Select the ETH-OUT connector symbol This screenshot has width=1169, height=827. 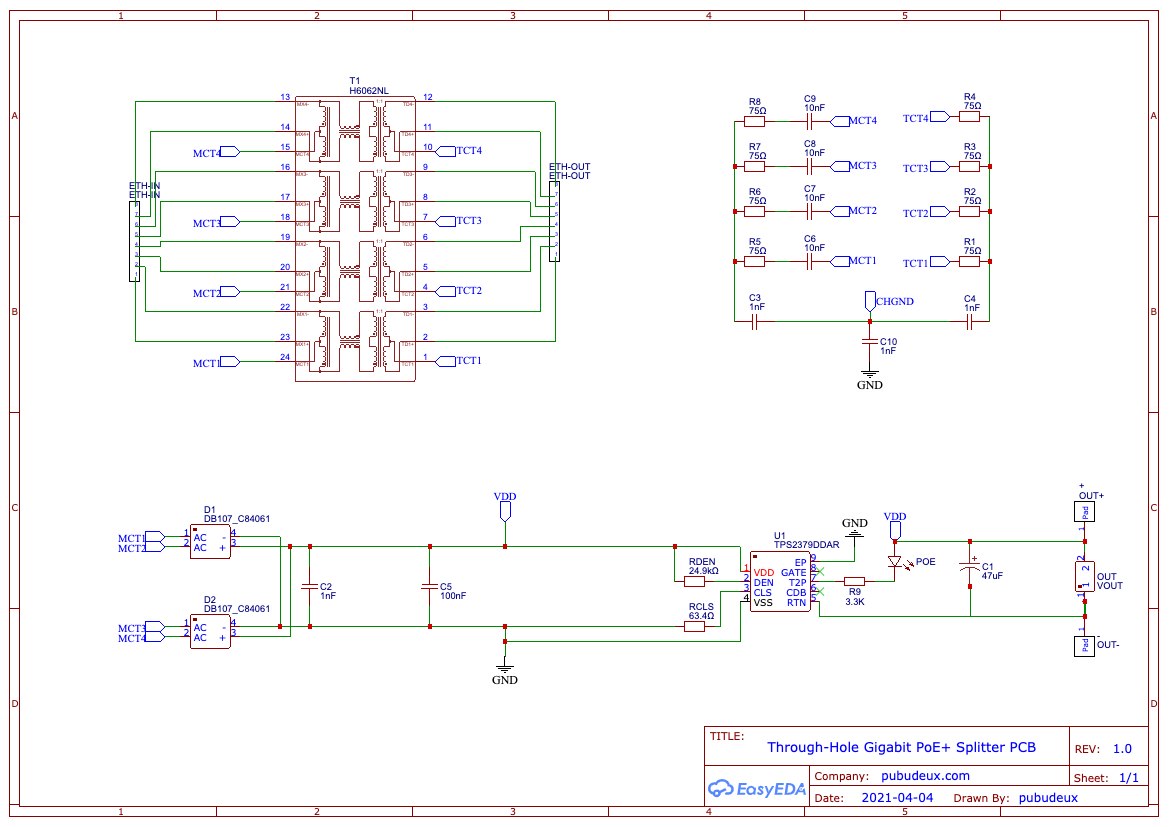555,221
